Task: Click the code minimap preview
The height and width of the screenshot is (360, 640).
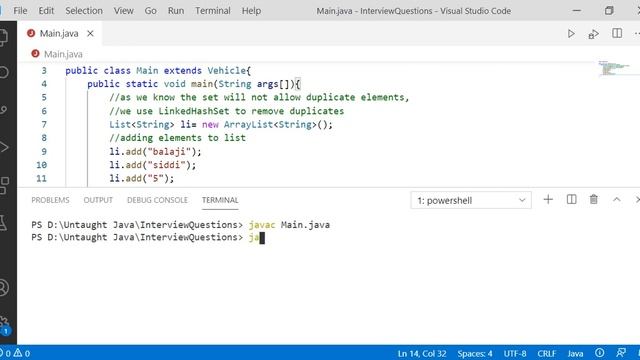Action: (x=616, y=68)
